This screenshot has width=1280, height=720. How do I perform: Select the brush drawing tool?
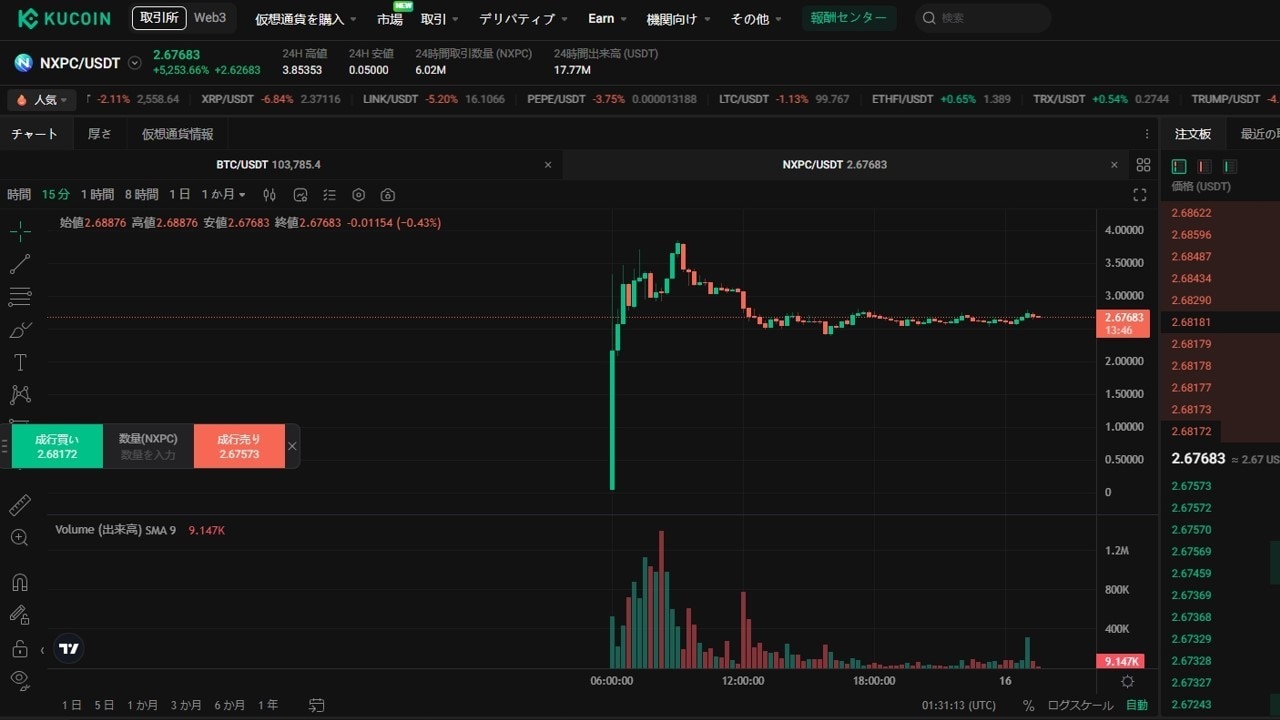coord(20,330)
